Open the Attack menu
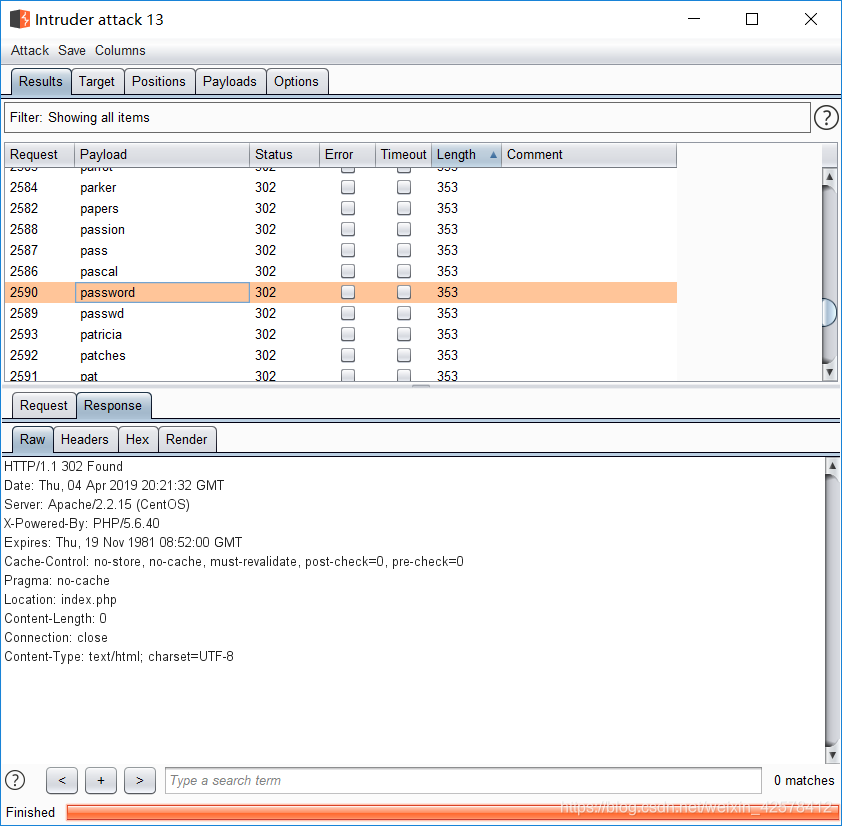Image resolution: width=842 pixels, height=826 pixels. click(30, 50)
